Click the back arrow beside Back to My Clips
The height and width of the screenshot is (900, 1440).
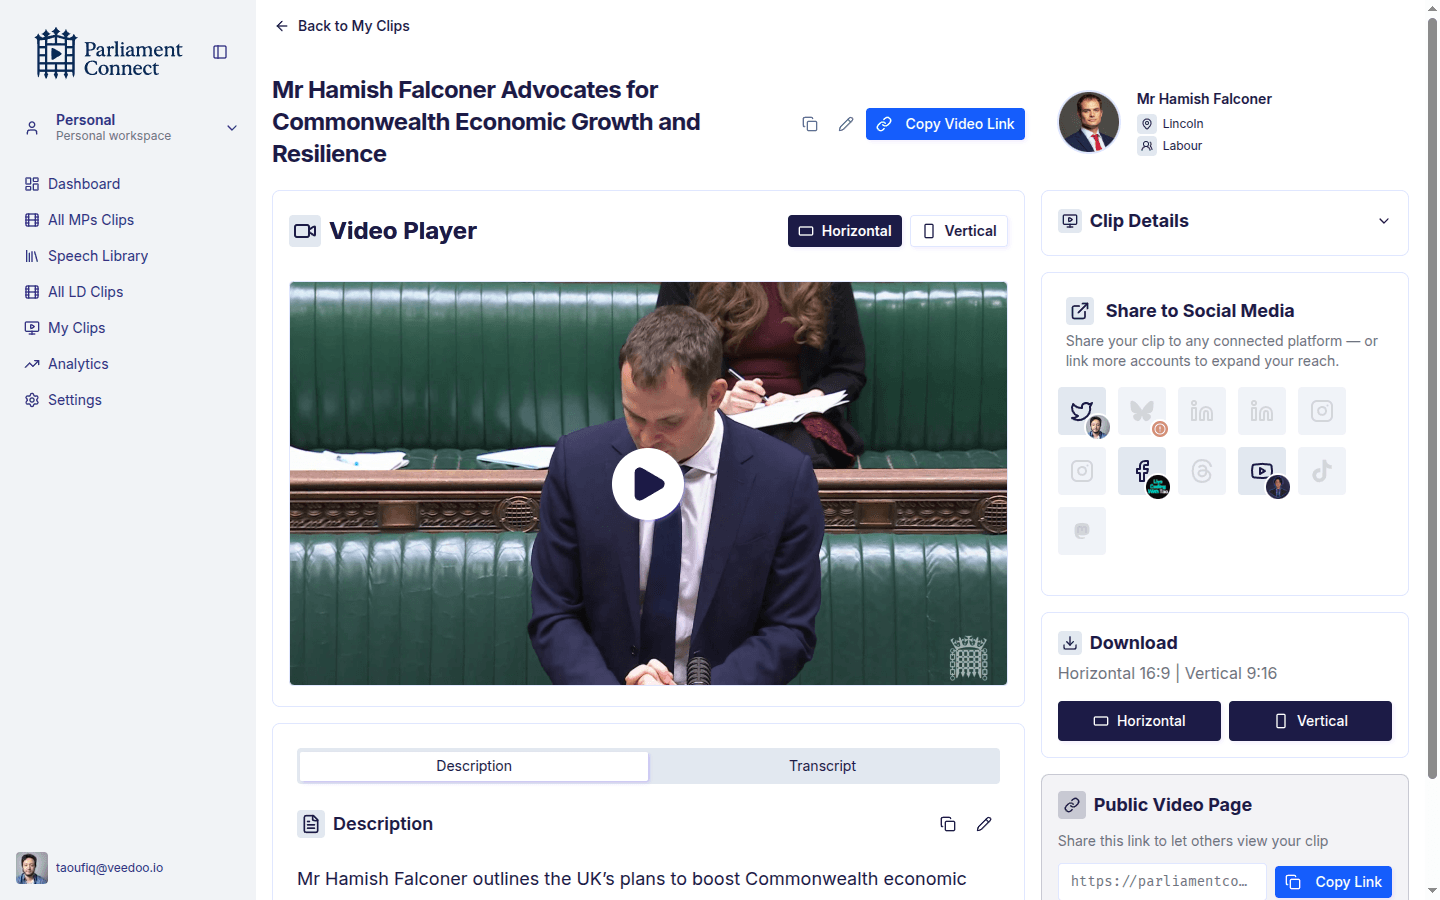pyautogui.click(x=282, y=26)
